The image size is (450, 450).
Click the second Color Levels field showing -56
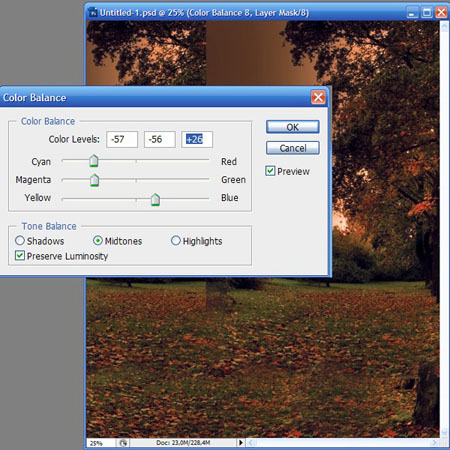pyautogui.click(x=160, y=139)
